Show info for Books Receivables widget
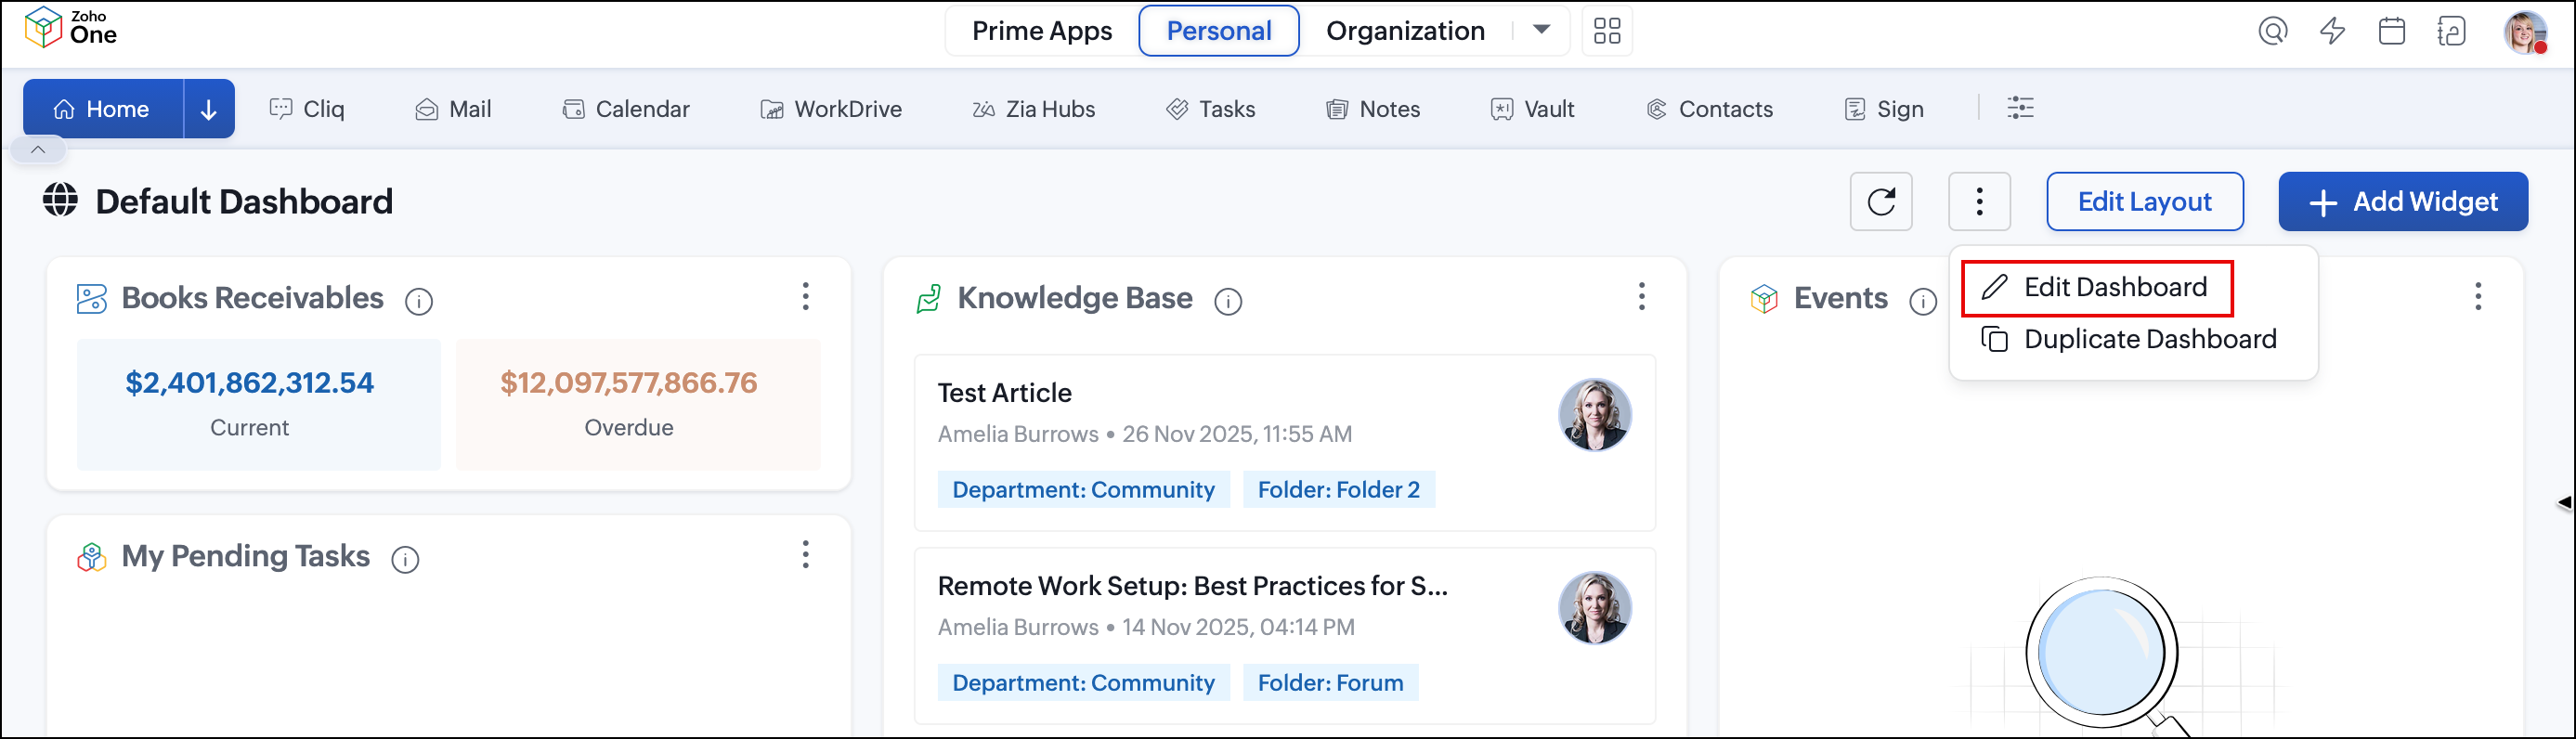Viewport: 2576px width, 739px height. pos(419,301)
